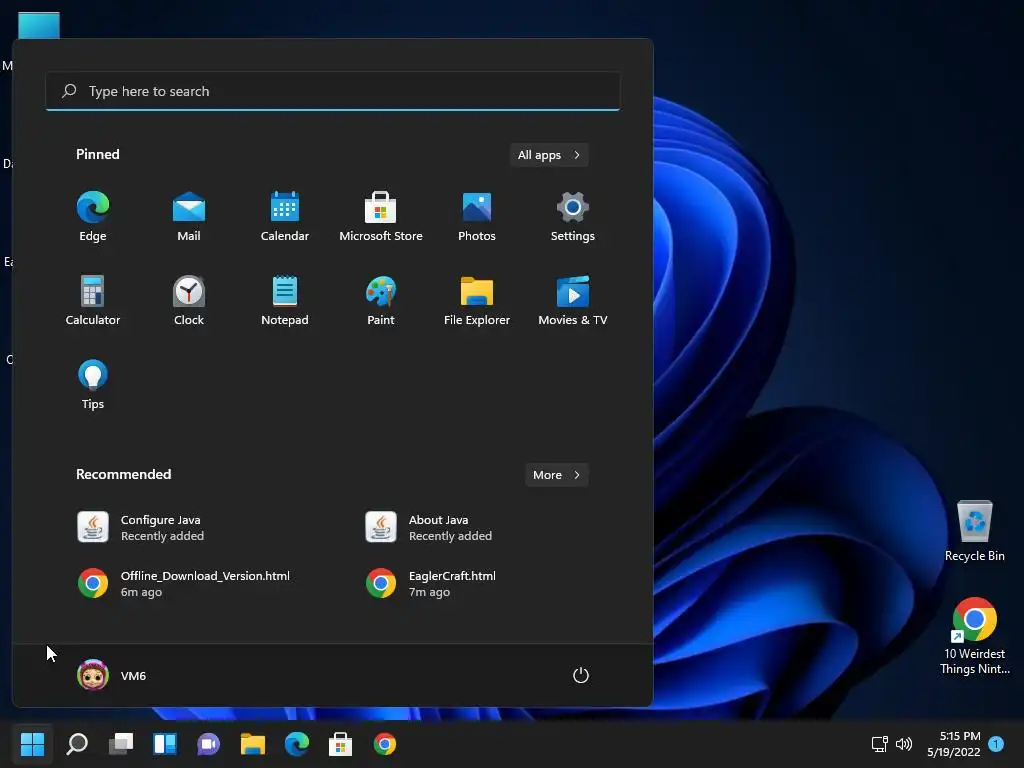Open the Clock app
Viewport: 1024px width, 768px height.
tap(189, 300)
